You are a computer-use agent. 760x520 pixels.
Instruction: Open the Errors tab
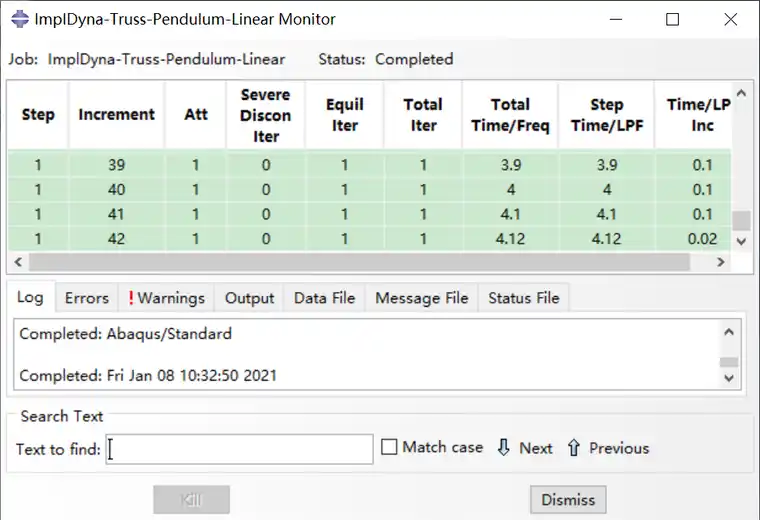[x=87, y=298]
